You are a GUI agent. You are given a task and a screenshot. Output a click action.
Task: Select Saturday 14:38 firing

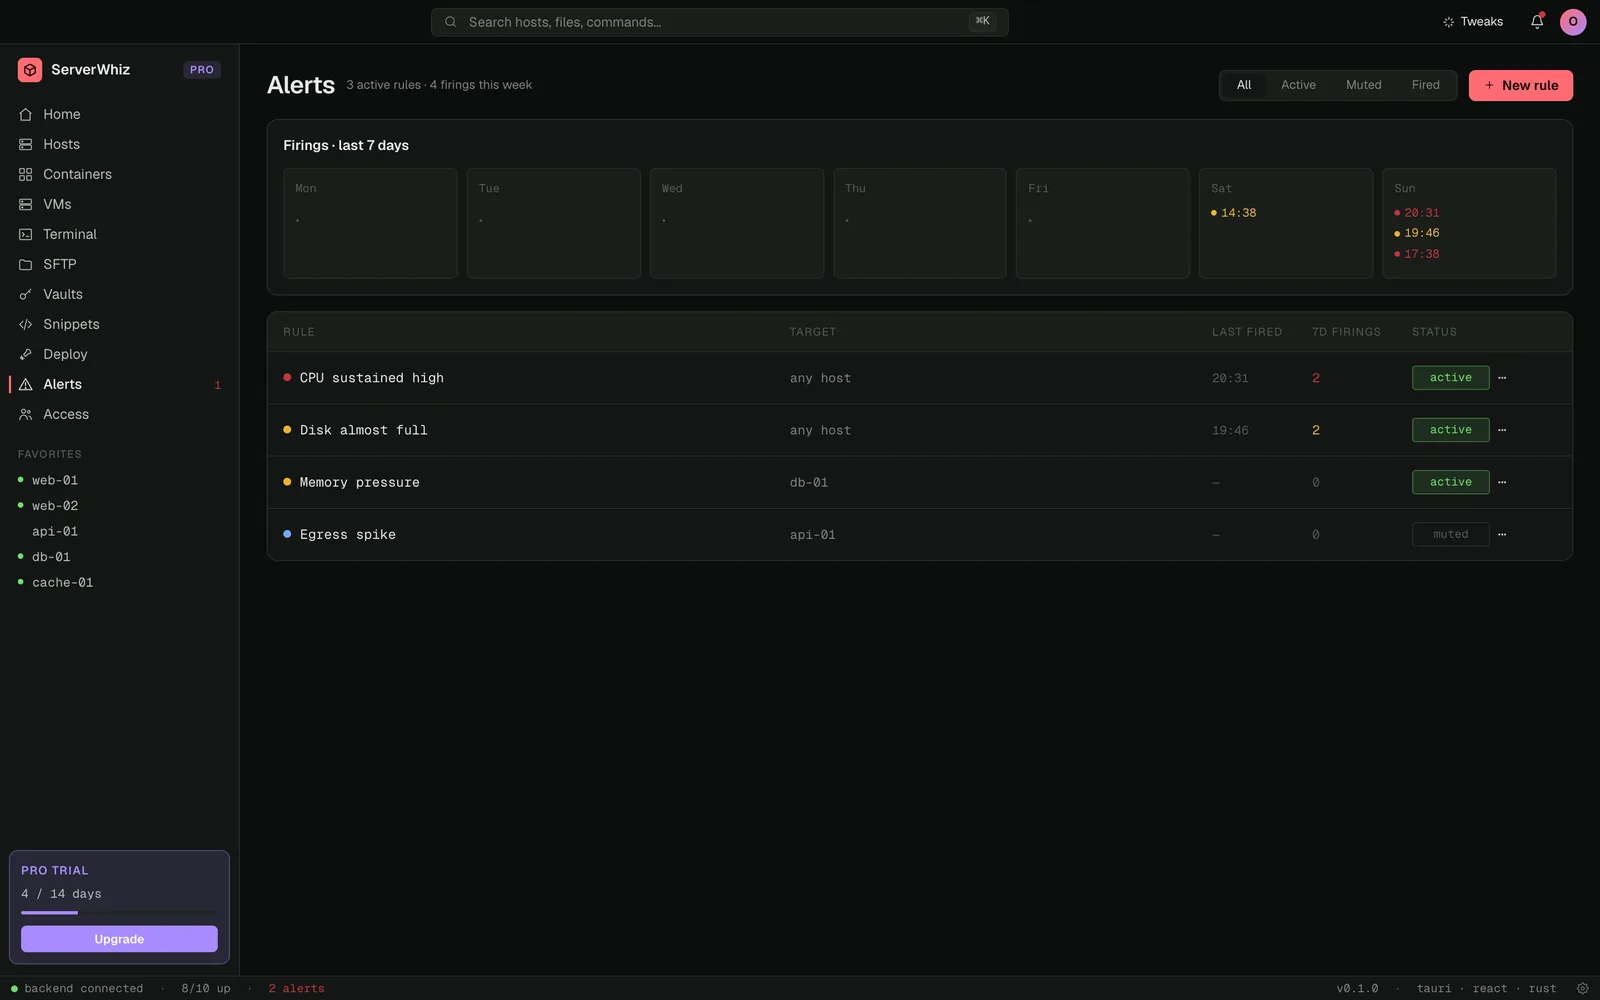coord(1233,213)
